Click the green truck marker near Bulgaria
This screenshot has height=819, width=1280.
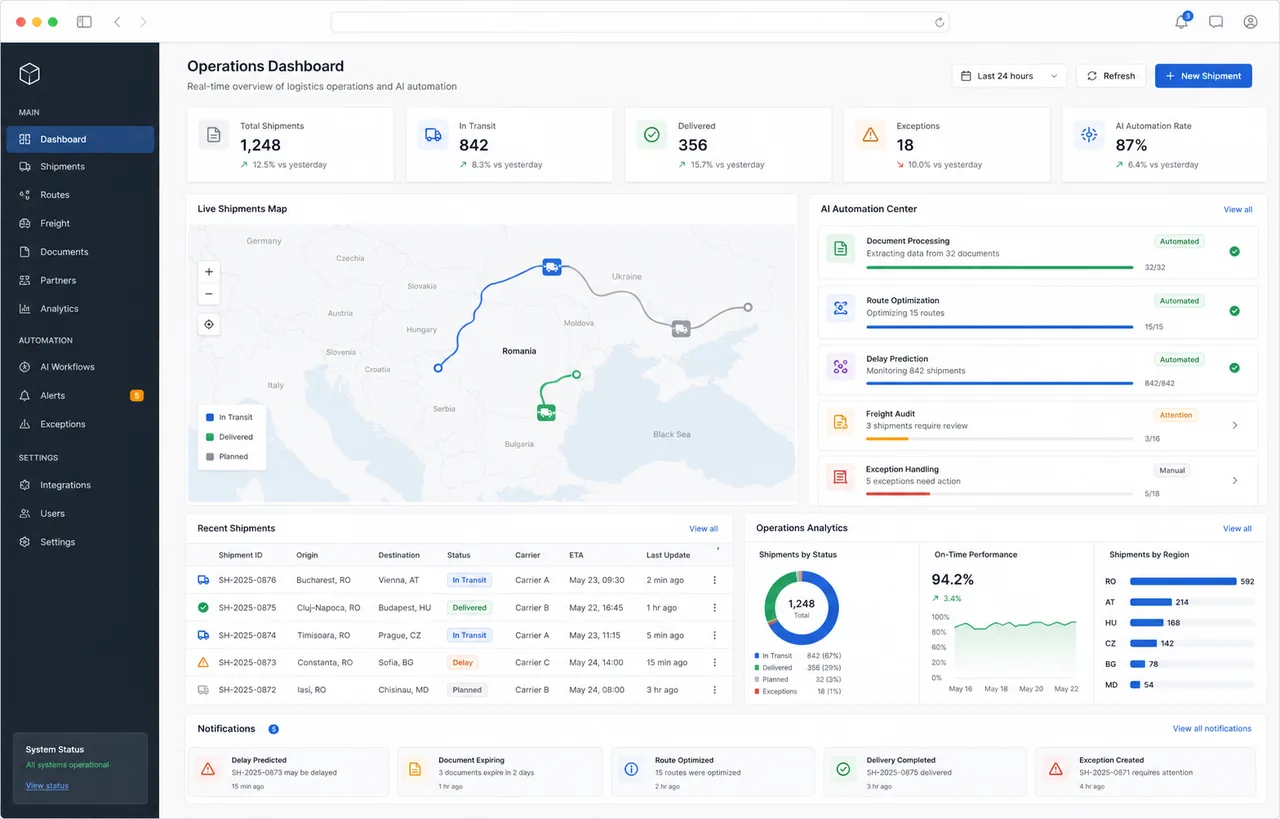coord(546,411)
